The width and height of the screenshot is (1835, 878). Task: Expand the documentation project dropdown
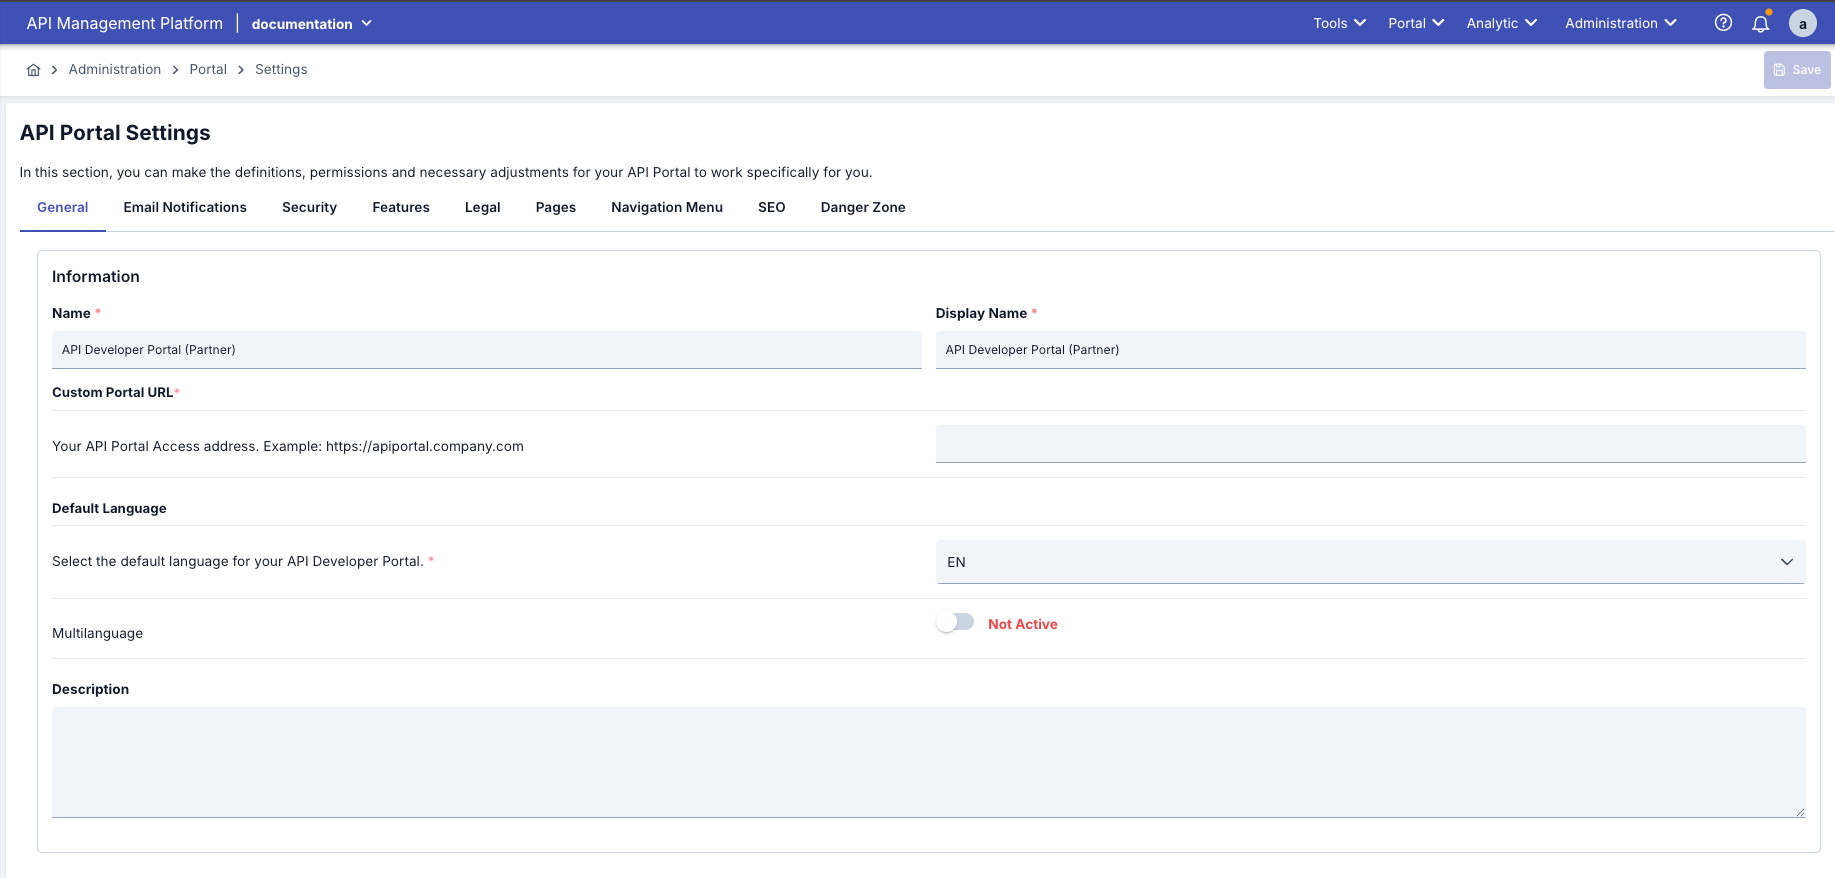(311, 24)
